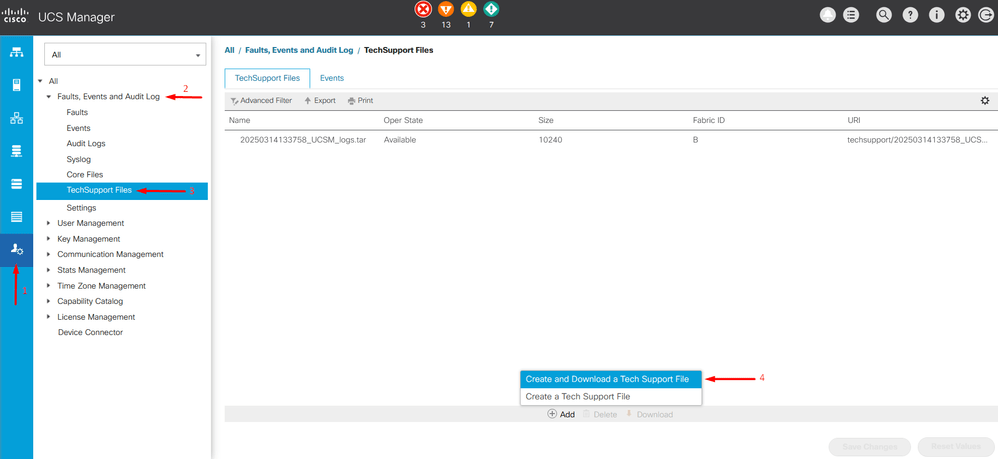Open the All filter dropdown

[125, 55]
